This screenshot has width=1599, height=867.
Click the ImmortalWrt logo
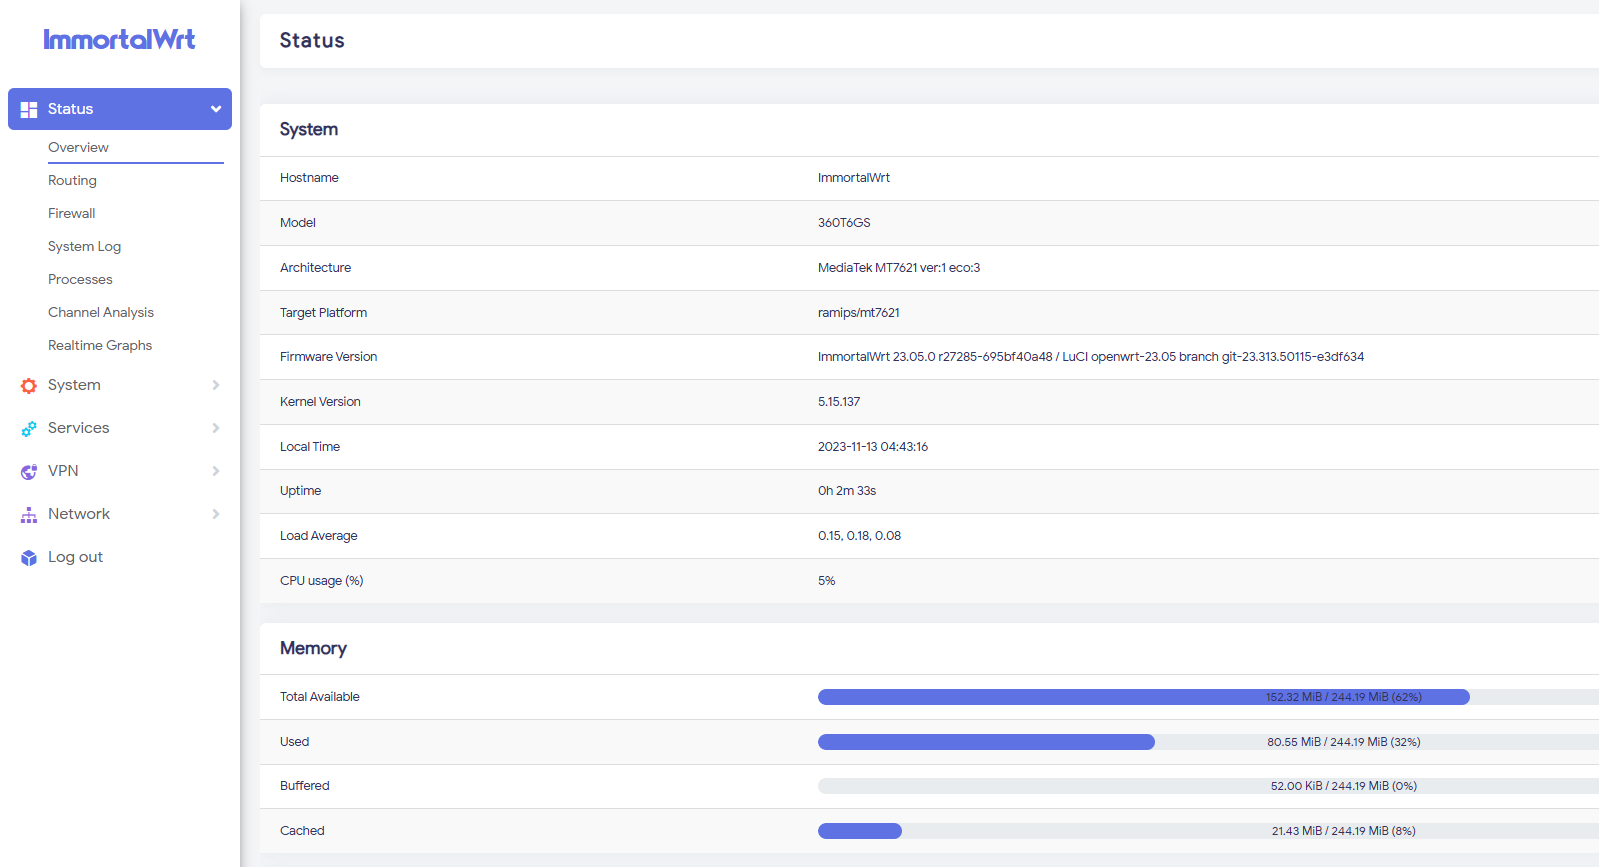(x=119, y=39)
